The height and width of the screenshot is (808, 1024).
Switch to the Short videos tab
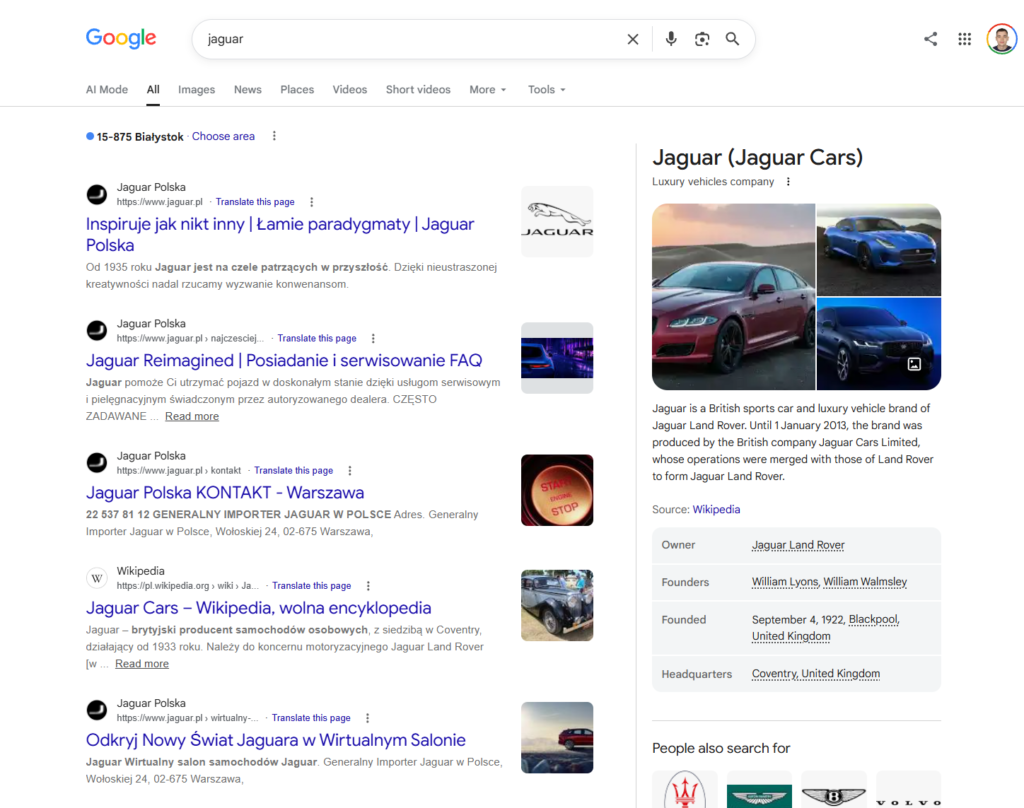418,89
